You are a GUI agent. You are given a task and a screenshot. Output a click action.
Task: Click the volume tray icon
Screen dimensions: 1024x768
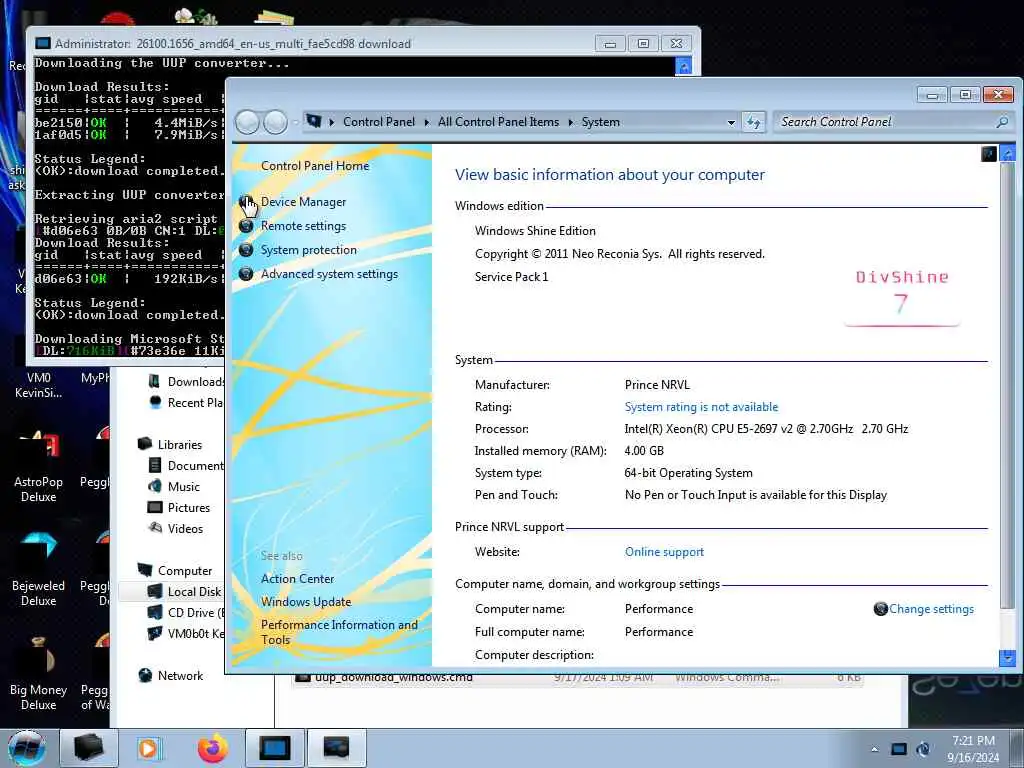(x=923, y=749)
